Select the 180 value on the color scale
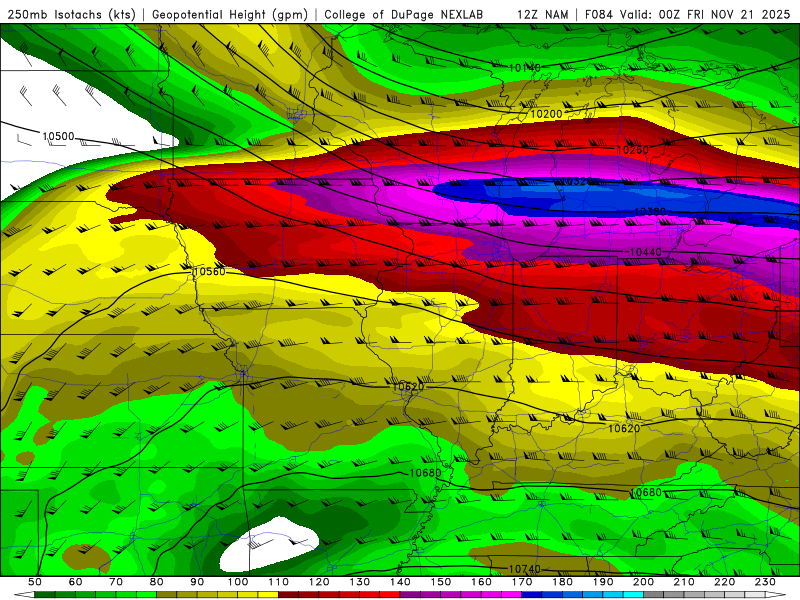800x600 pixels. pos(562,582)
